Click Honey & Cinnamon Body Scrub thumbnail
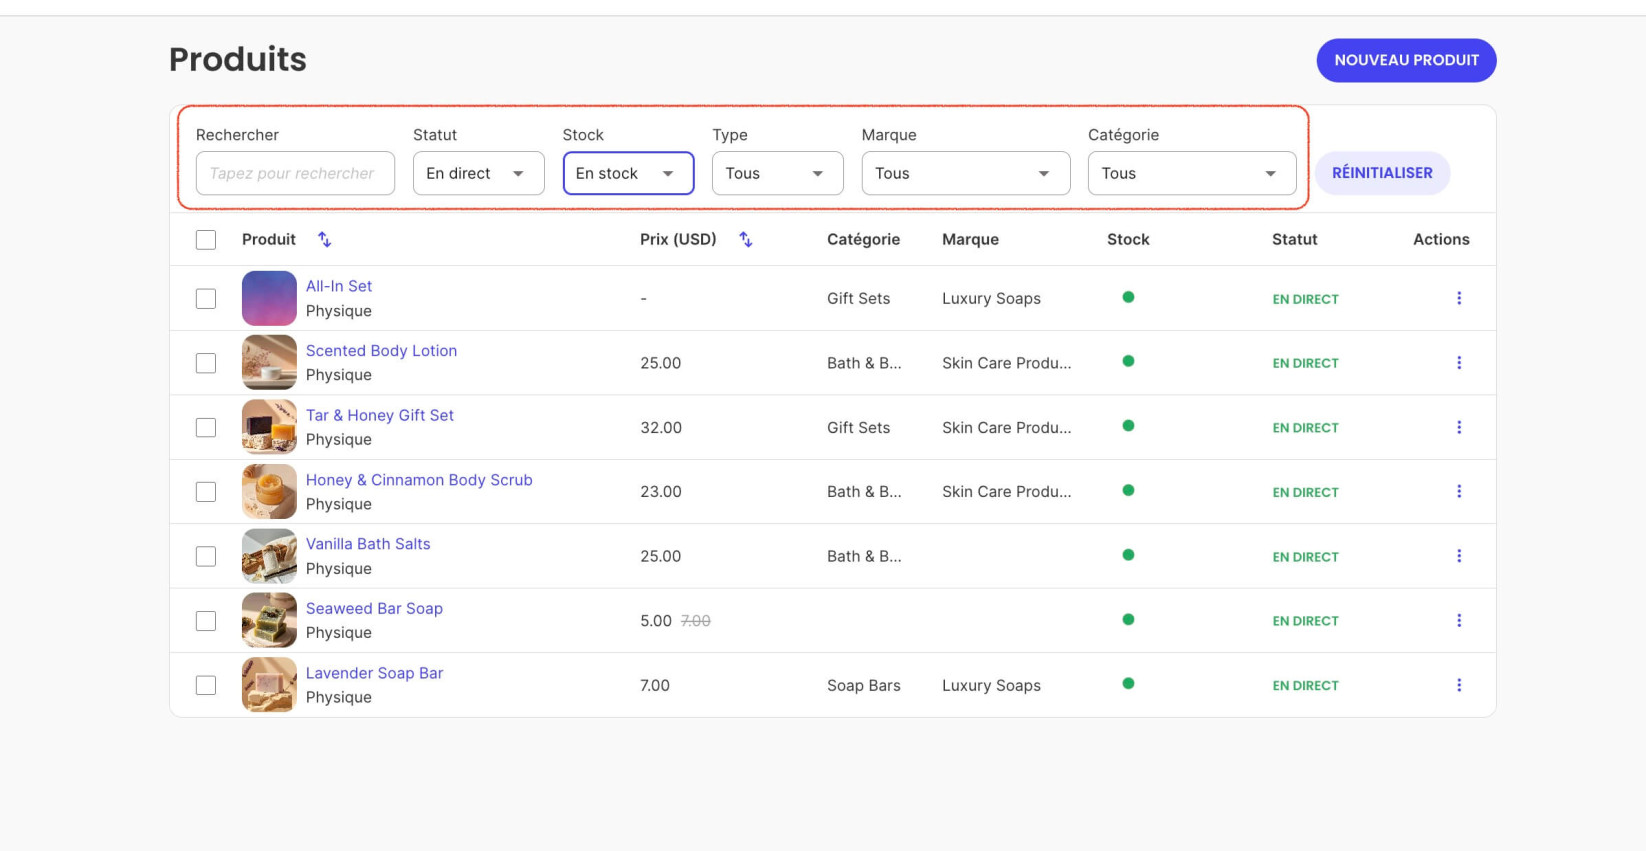Image resolution: width=1646 pixels, height=851 pixels. (269, 492)
